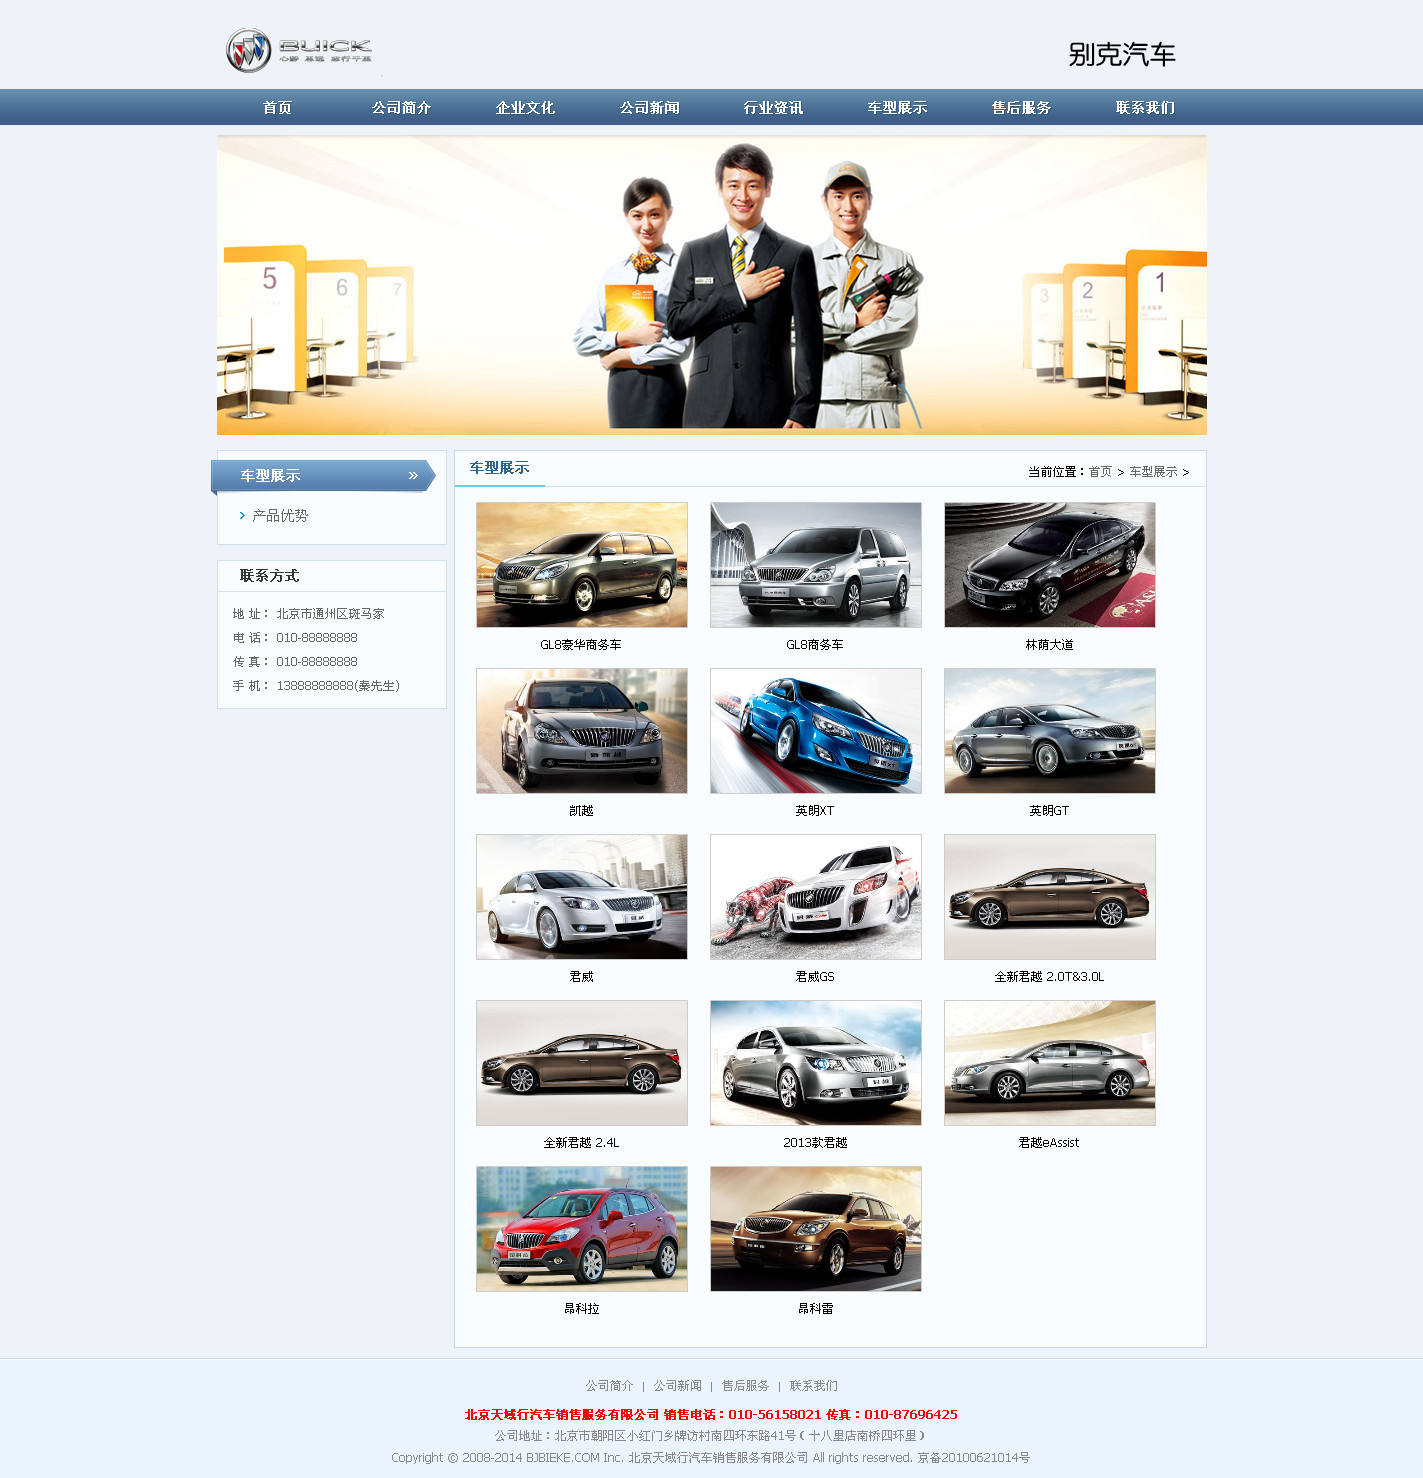Screen dimensions: 1423x1478
Task: View the 林荫大道 car image
Action: coord(1049,565)
